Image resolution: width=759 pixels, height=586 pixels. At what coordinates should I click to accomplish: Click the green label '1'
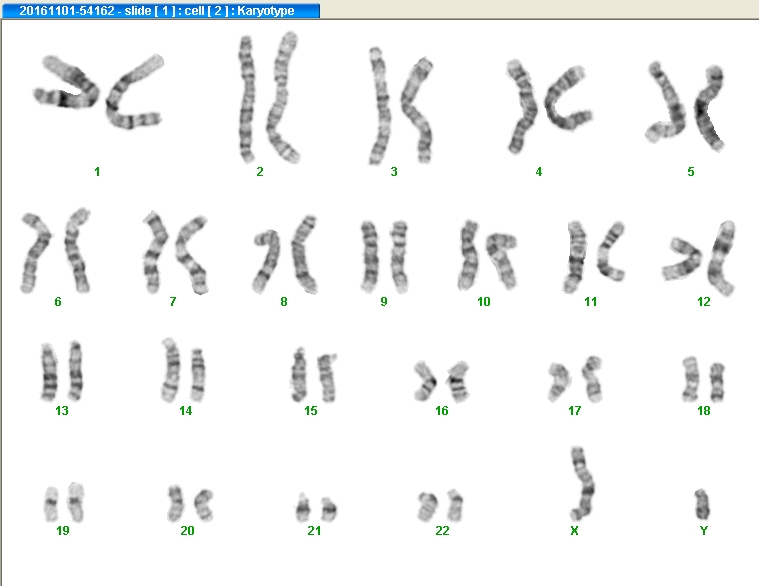(97, 172)
